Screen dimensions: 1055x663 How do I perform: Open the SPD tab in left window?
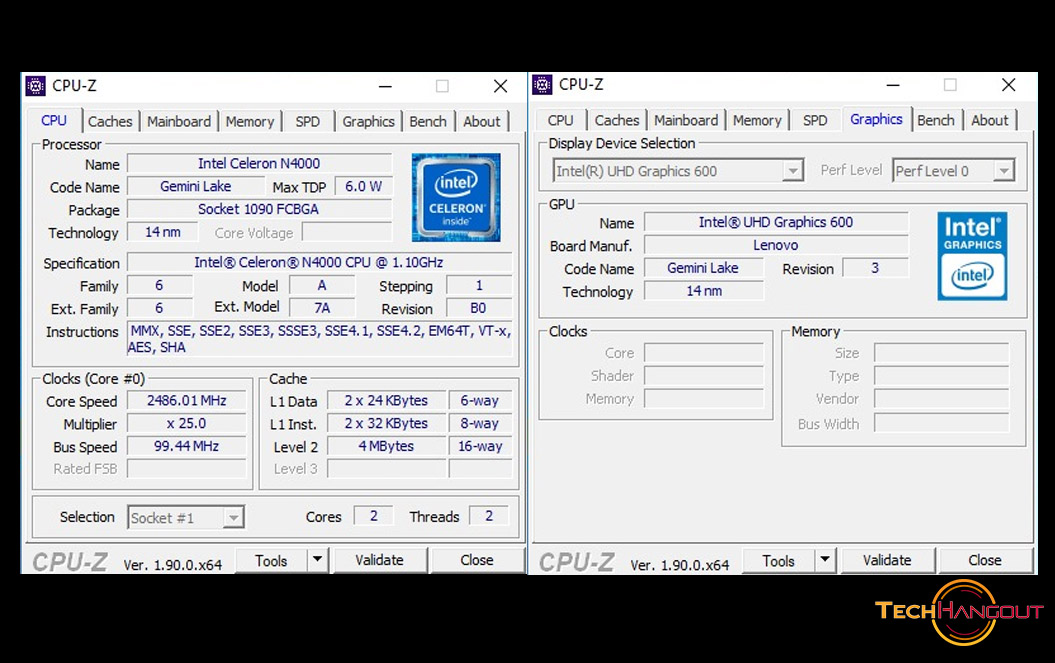(307, 122)
